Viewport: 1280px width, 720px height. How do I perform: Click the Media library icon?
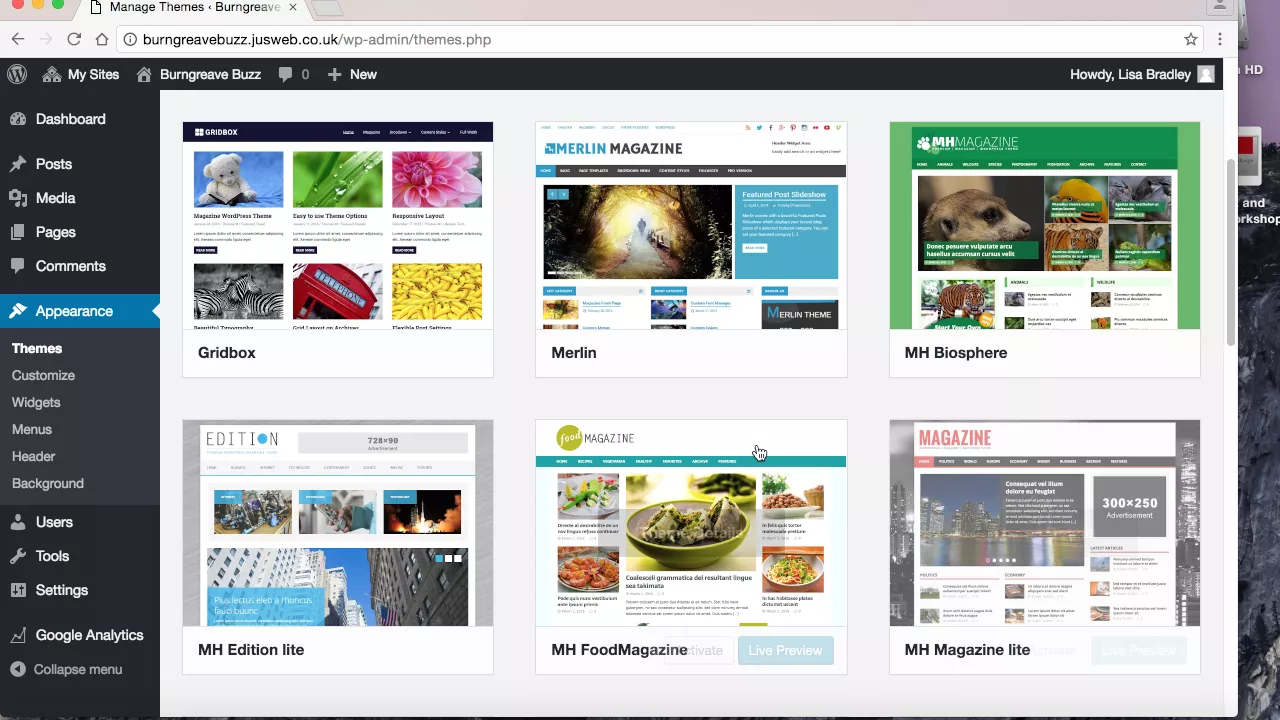pos(18,198)
